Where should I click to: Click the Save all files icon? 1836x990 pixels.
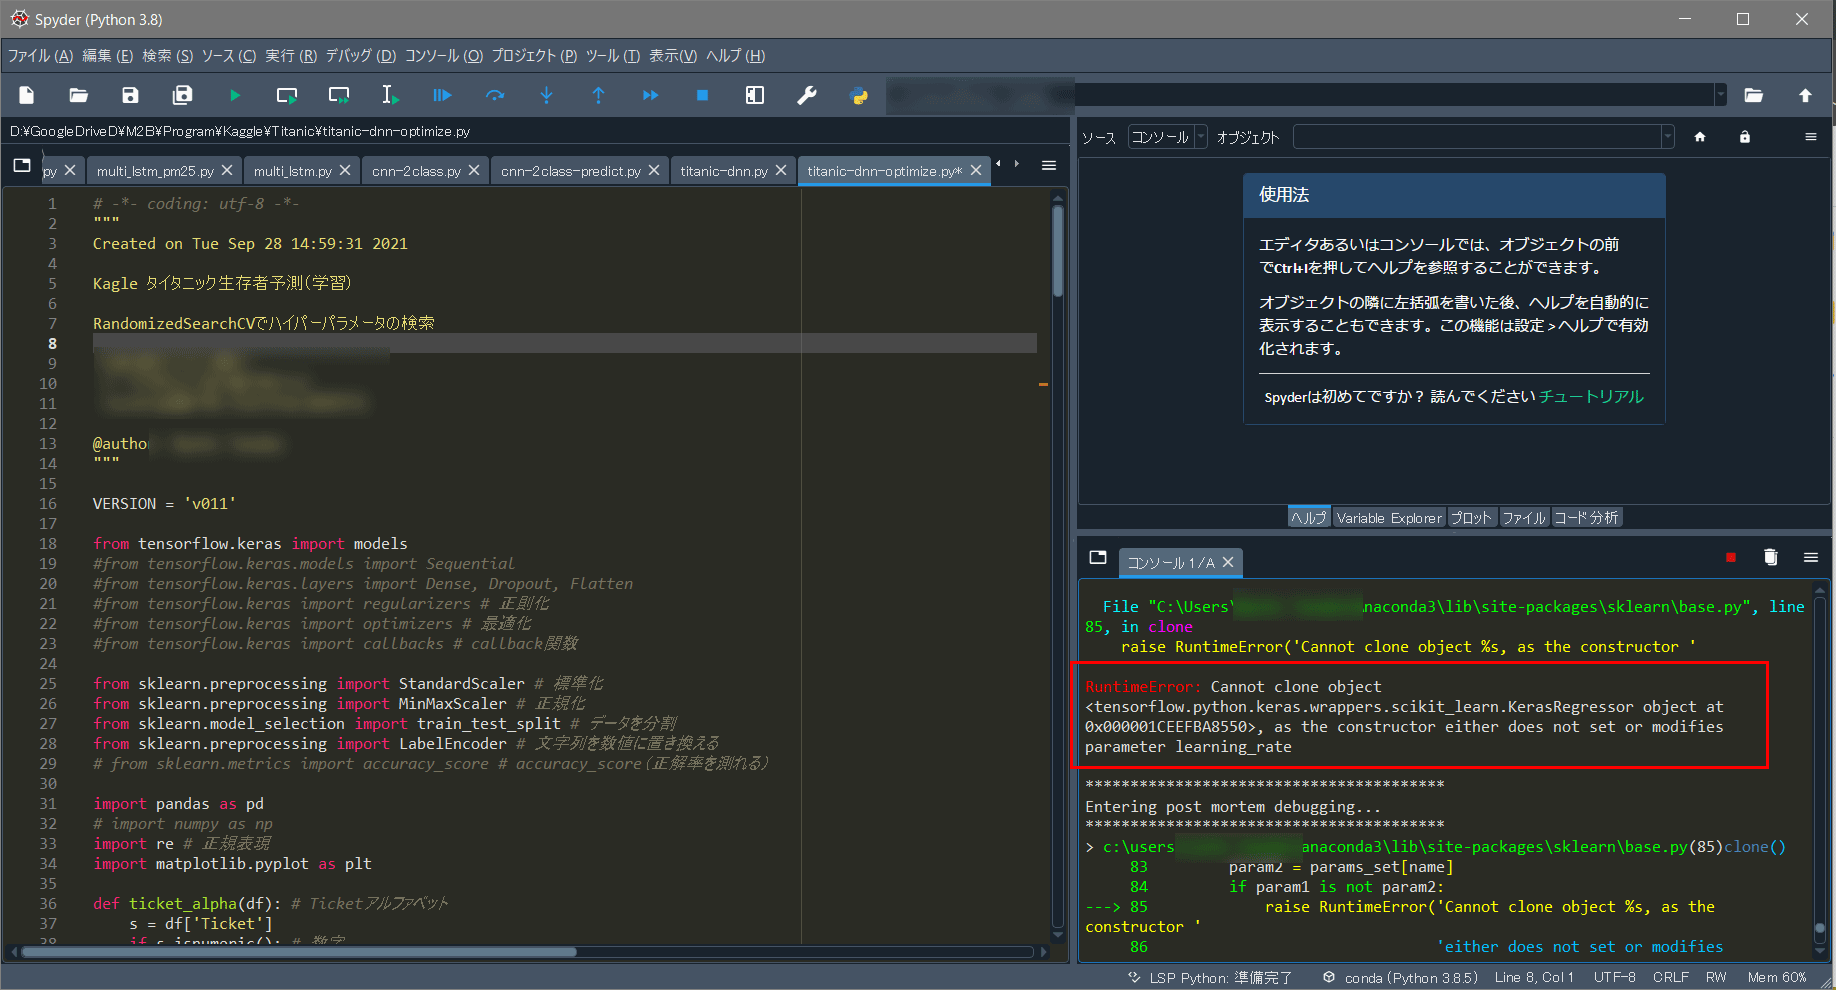tap(182, 95)
